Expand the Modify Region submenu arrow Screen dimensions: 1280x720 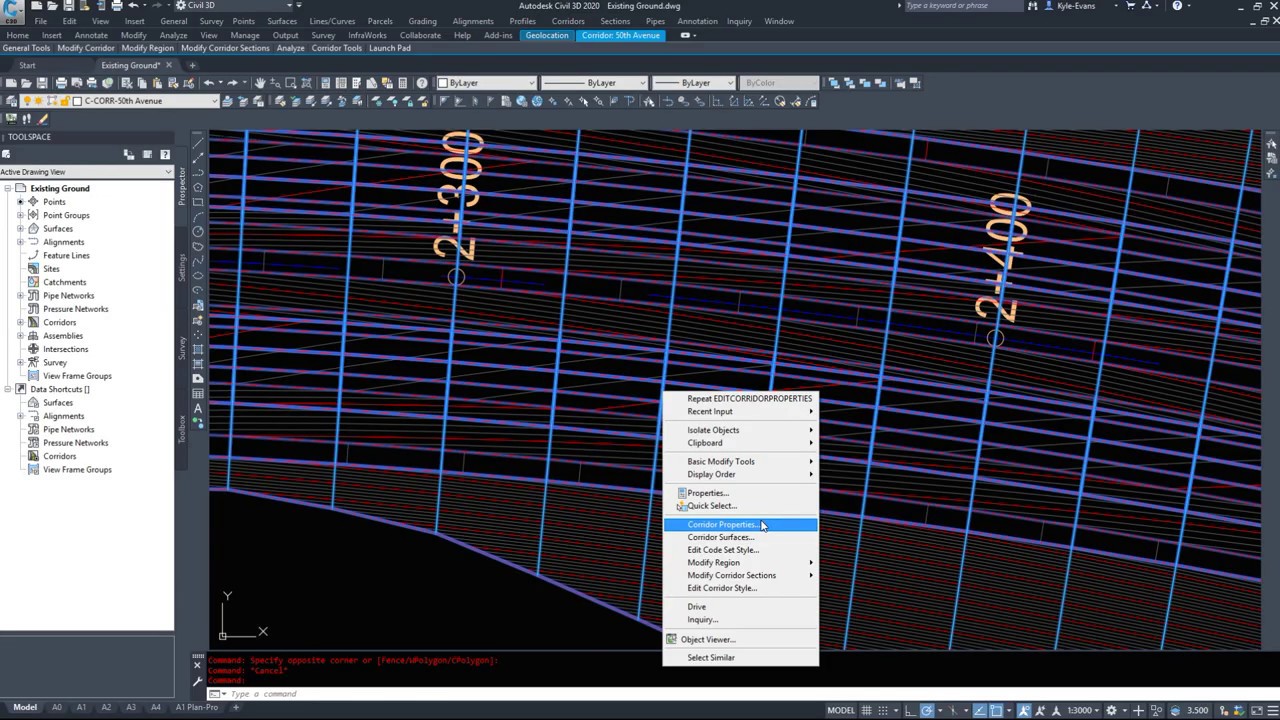point(811,563)
